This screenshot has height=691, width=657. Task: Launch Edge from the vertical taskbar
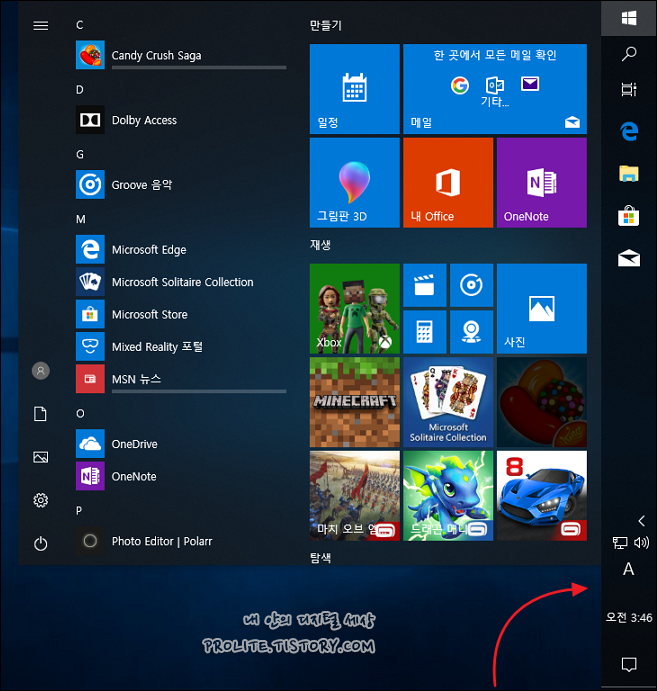(629, 131)
